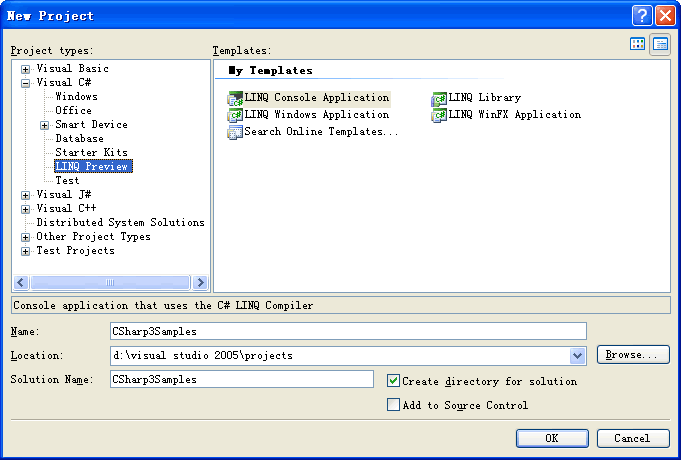Select Distributed System Solutions
The width and height of the screenshot is (681, 460).
[x=120, y=222]
